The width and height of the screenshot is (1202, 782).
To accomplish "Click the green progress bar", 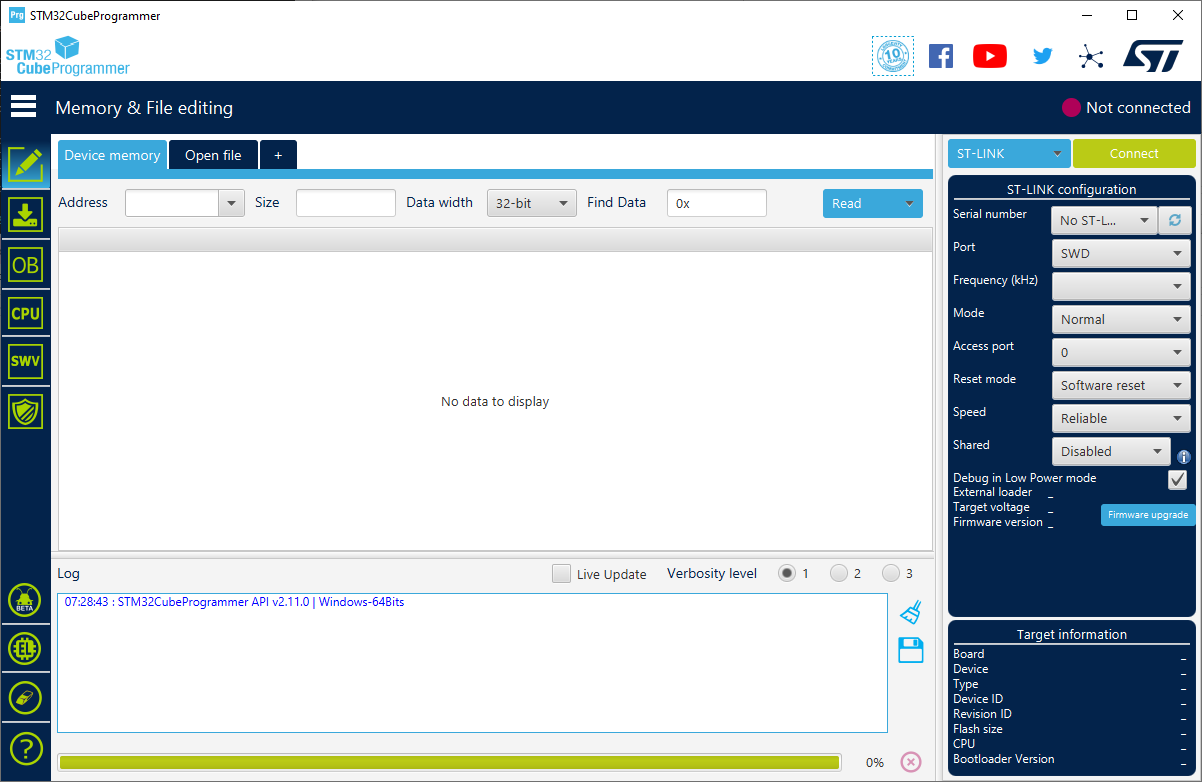I will 449,762.
